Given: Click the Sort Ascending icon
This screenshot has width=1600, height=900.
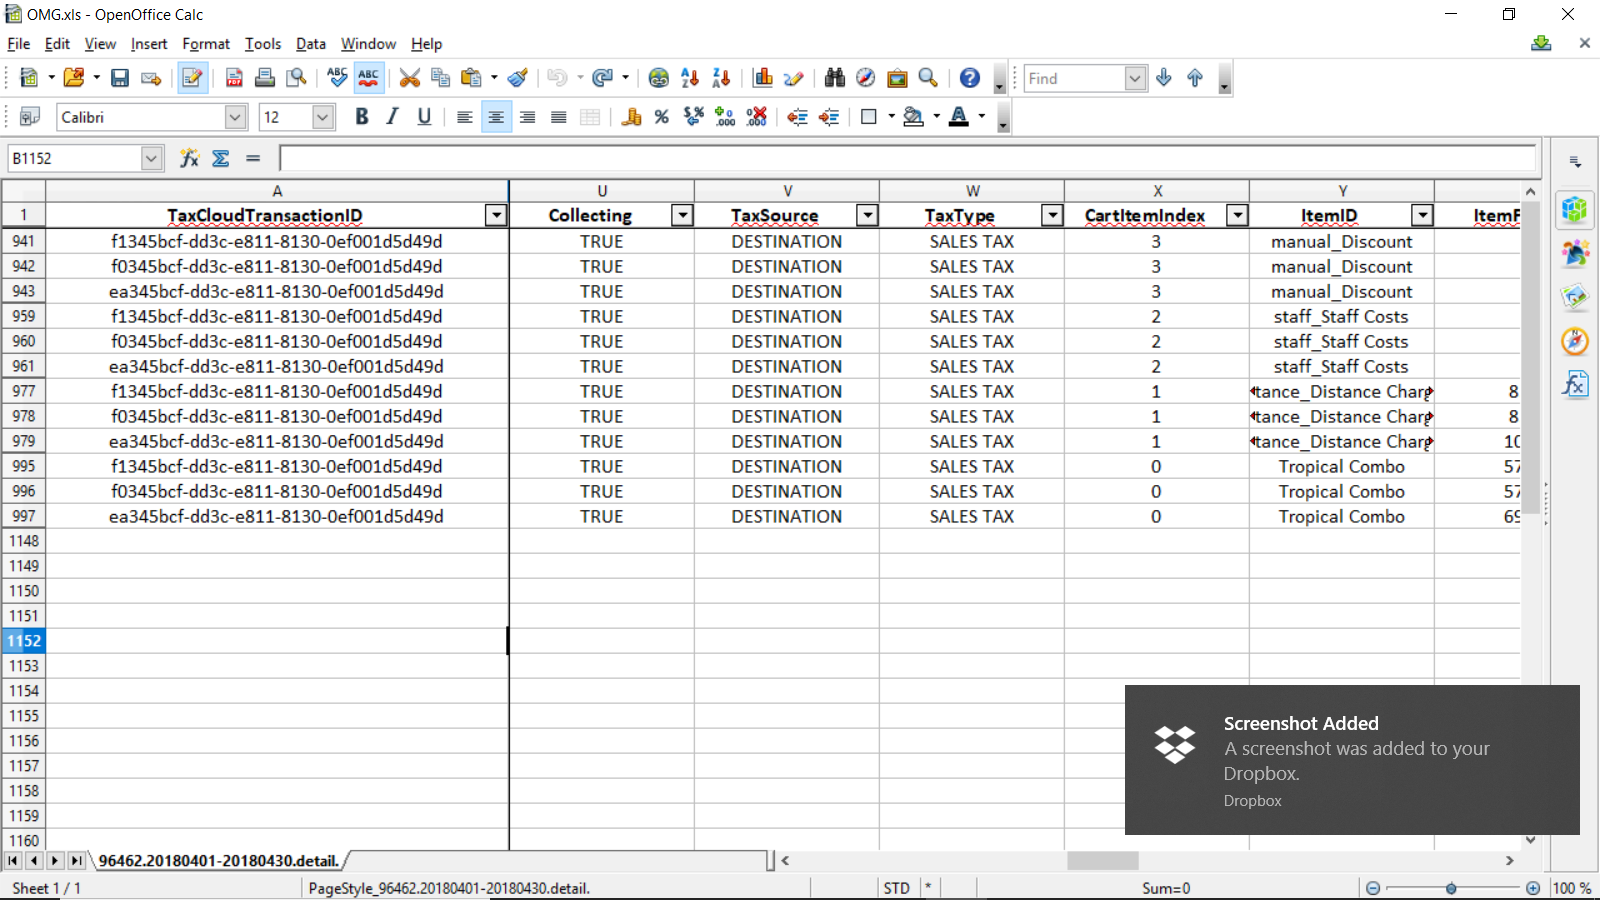Looking at the screenshot, I should pyautogui.click(x=689, y=78).
